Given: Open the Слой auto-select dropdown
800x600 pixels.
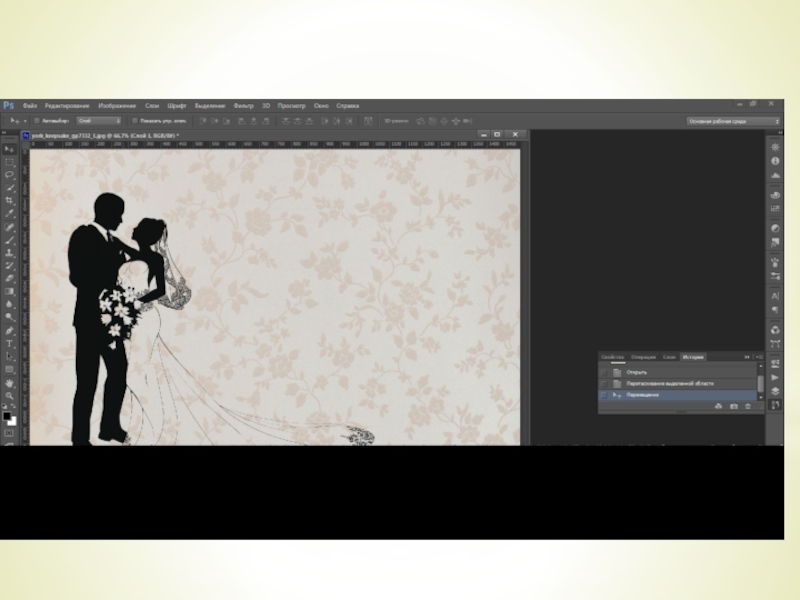Looking at the screenshot, I should (98, 121).
